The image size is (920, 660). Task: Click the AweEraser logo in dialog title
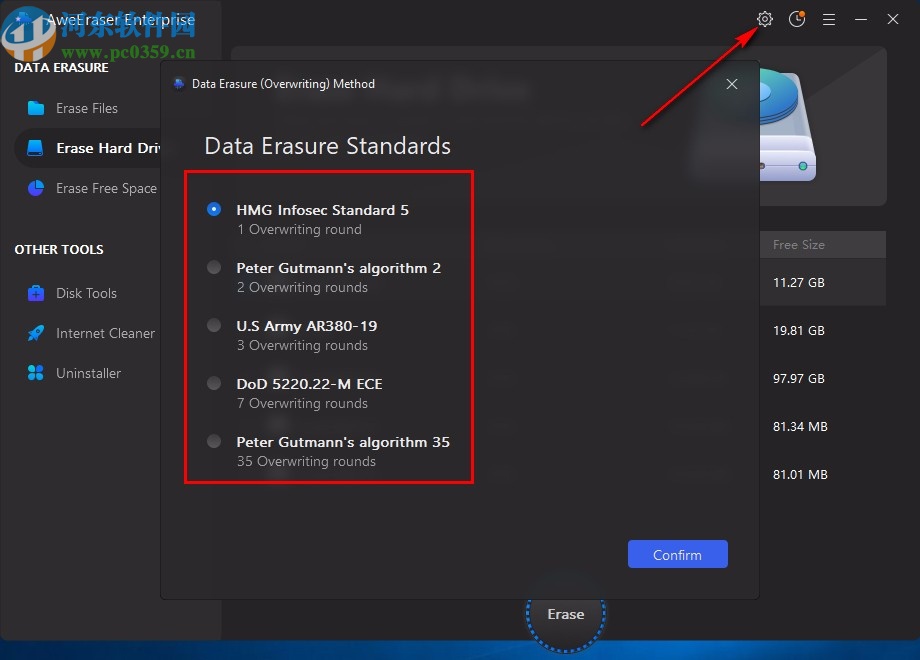pyautogui.click(x=179, y=84)
